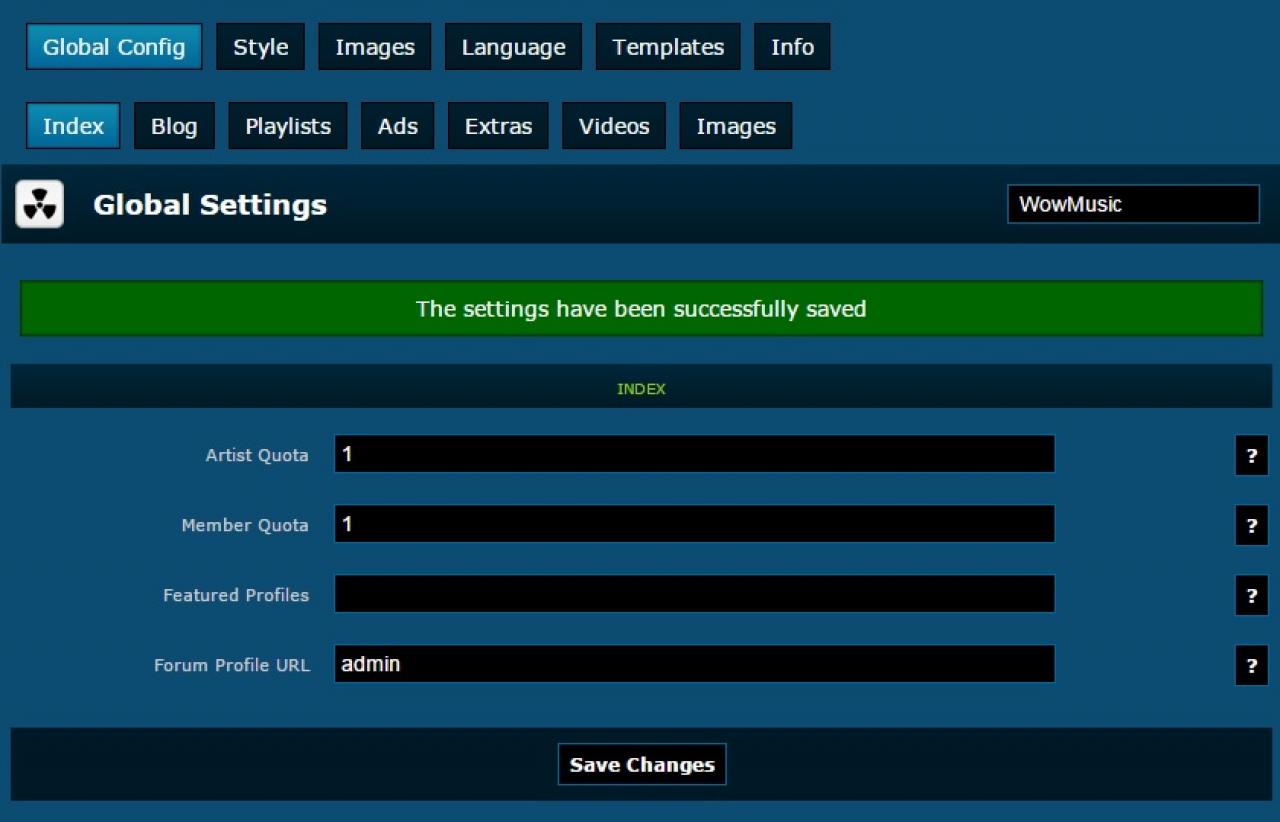Open the Templates tab
The width and height of the screenshot is (1280, 822).
click(x=668, y=47)
